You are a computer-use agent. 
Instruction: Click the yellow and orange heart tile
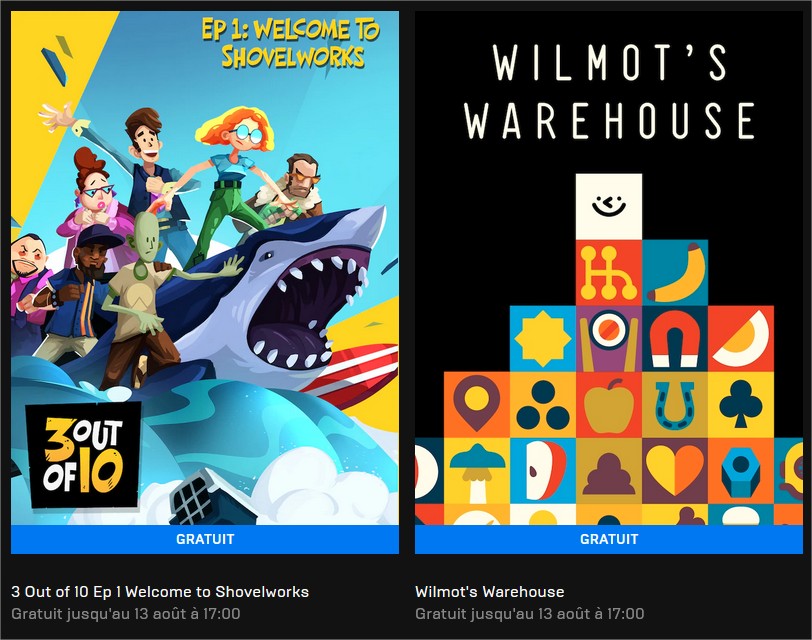pyautogui.click(x=675, y=470)
